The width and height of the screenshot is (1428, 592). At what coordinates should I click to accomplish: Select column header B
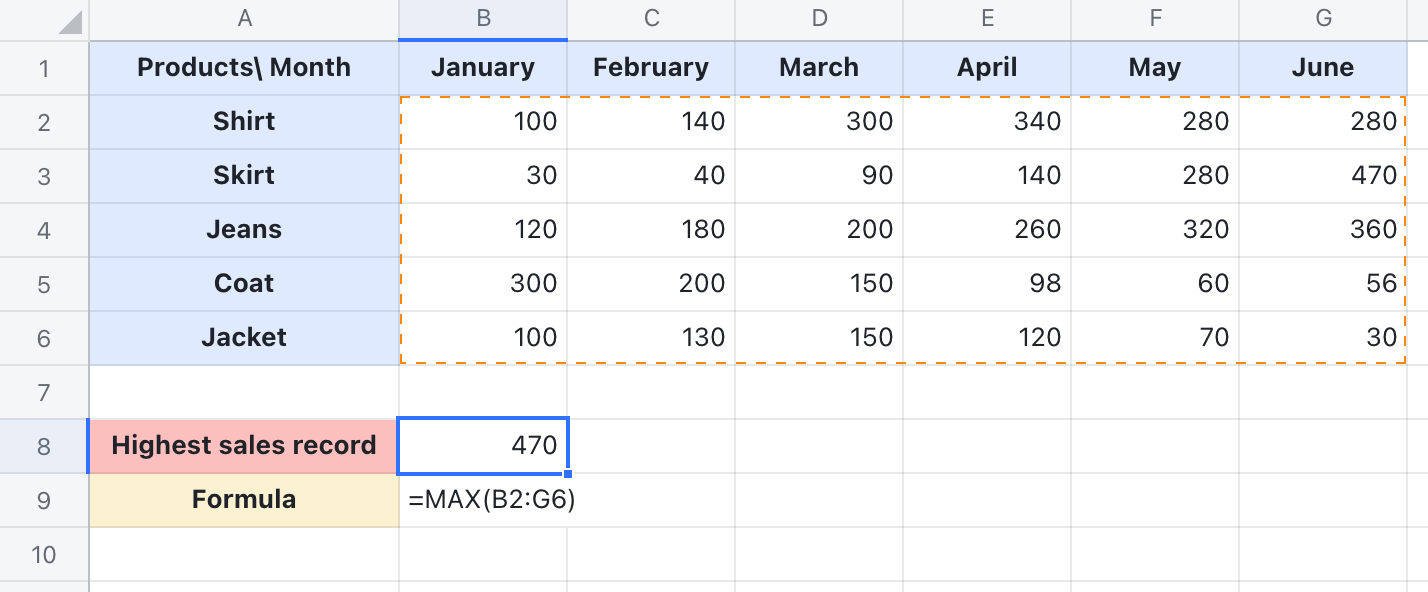click(483, 18)
